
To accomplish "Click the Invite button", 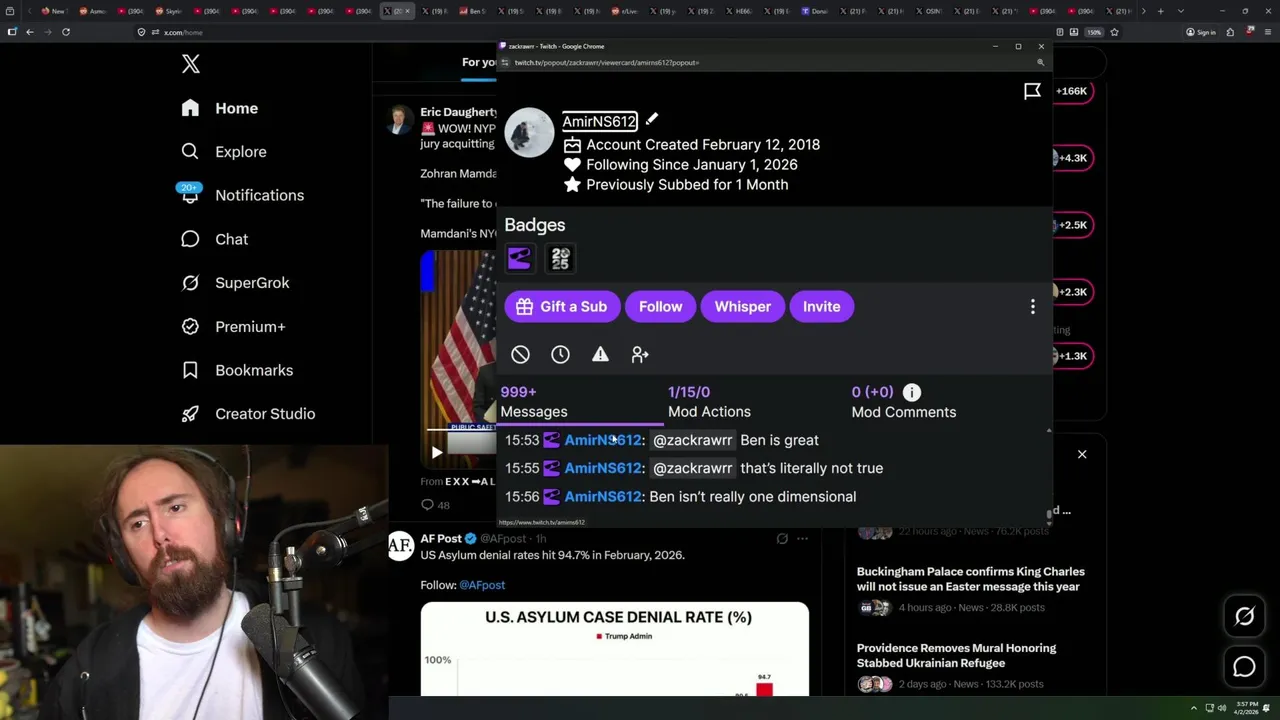I will 822,307.
